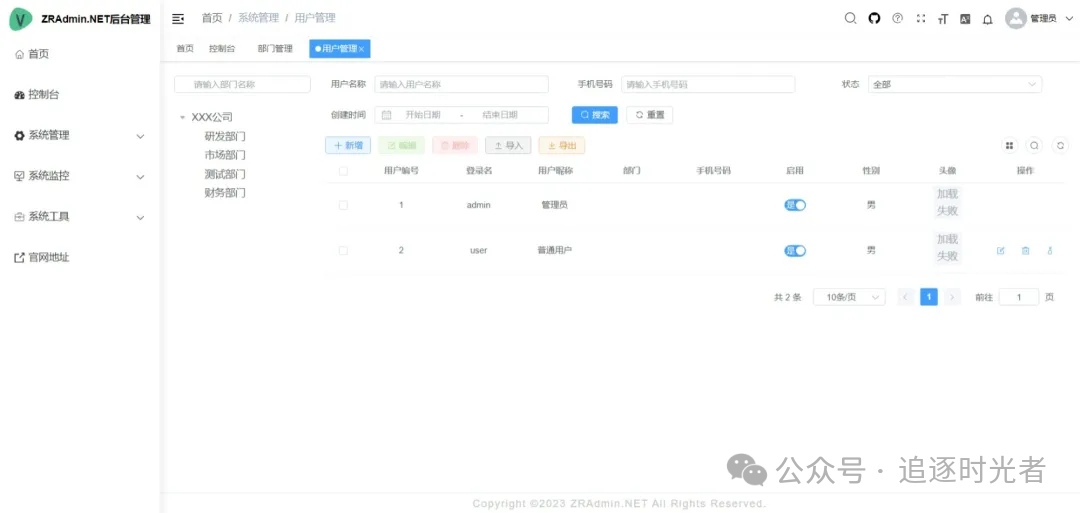Open the 状态 dropdown showing 全部
Screen dimensions: 1080x513
(955, 85)
